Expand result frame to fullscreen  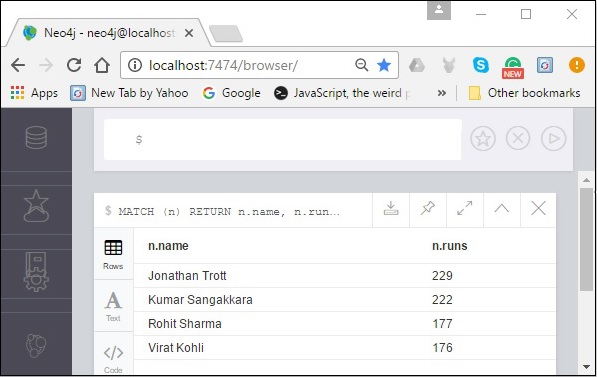click(x=465, y=208)
